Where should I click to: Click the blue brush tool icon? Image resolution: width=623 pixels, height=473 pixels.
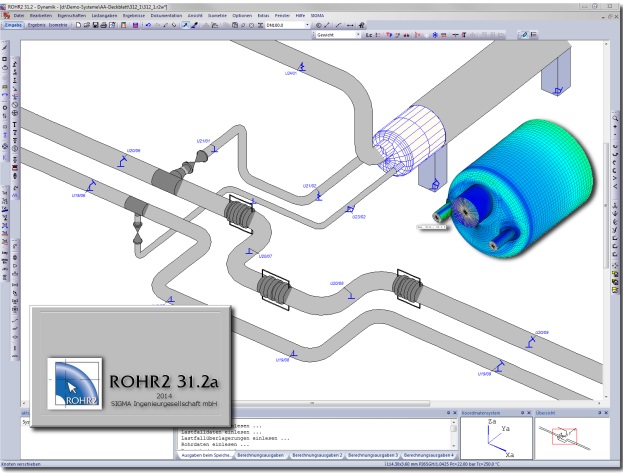click(x=194, y=25)
